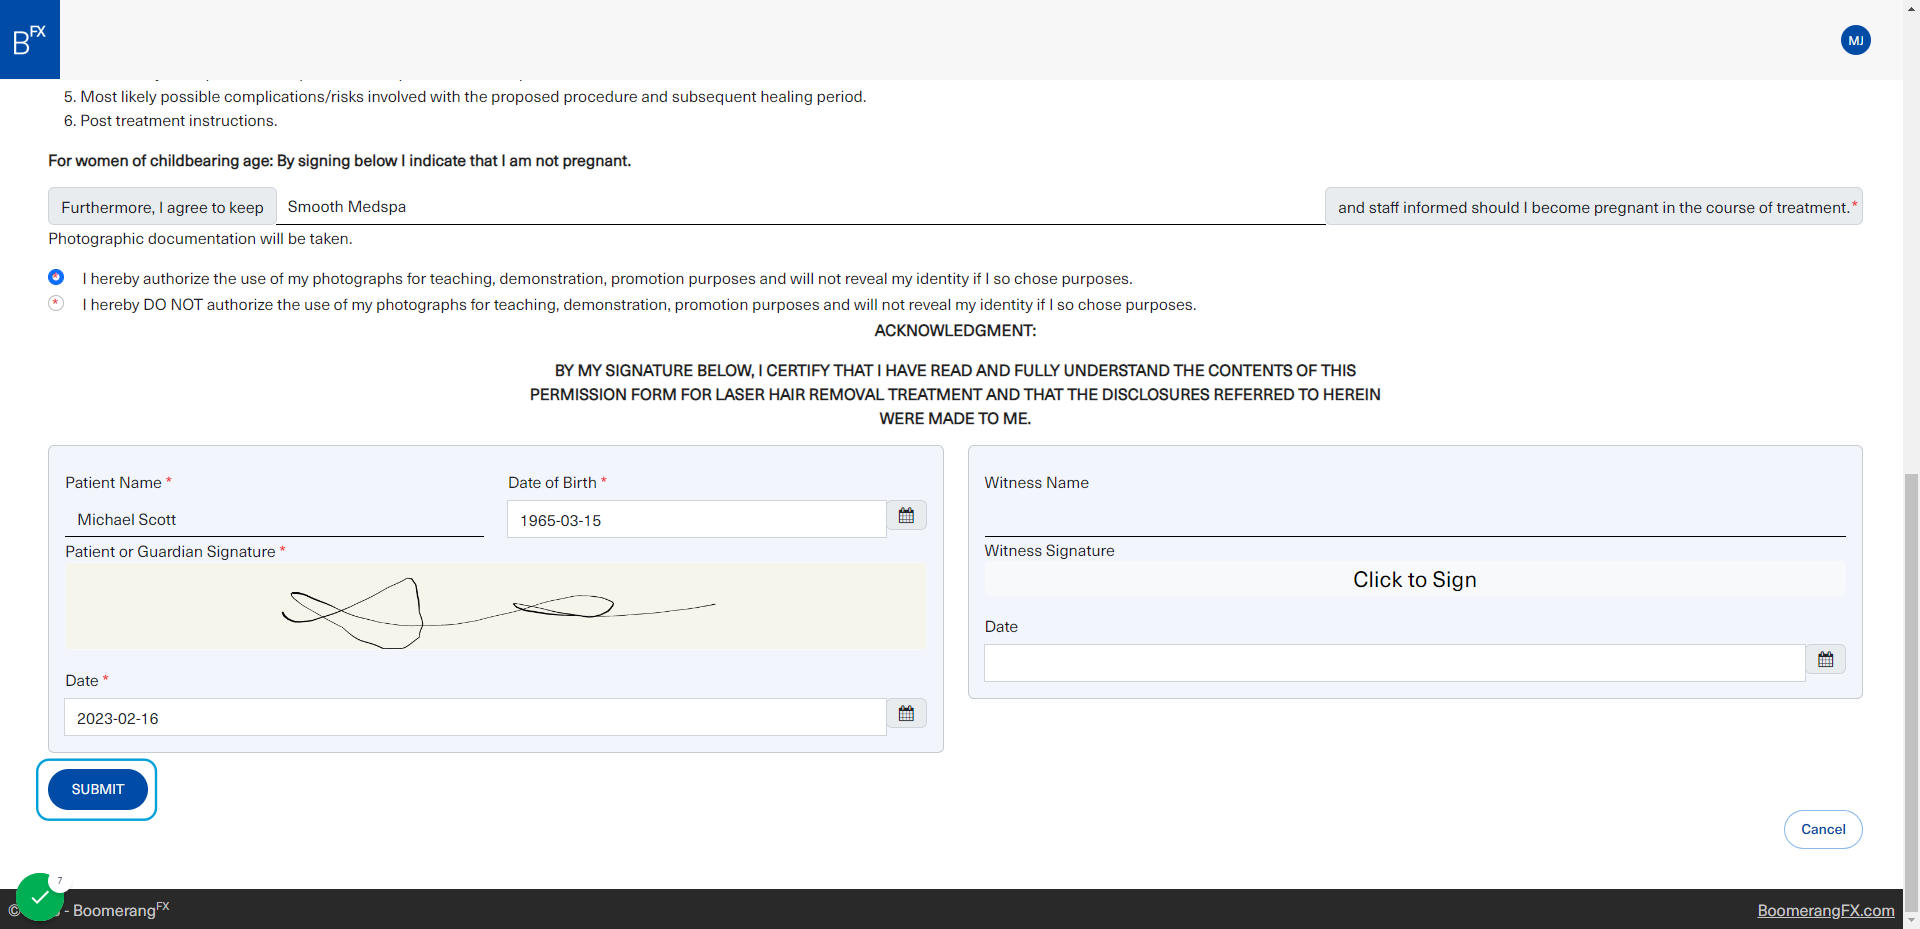Screen dimensions: 1920x929
Task: Click the green checkmark badge icon
Action: (39, 897)
